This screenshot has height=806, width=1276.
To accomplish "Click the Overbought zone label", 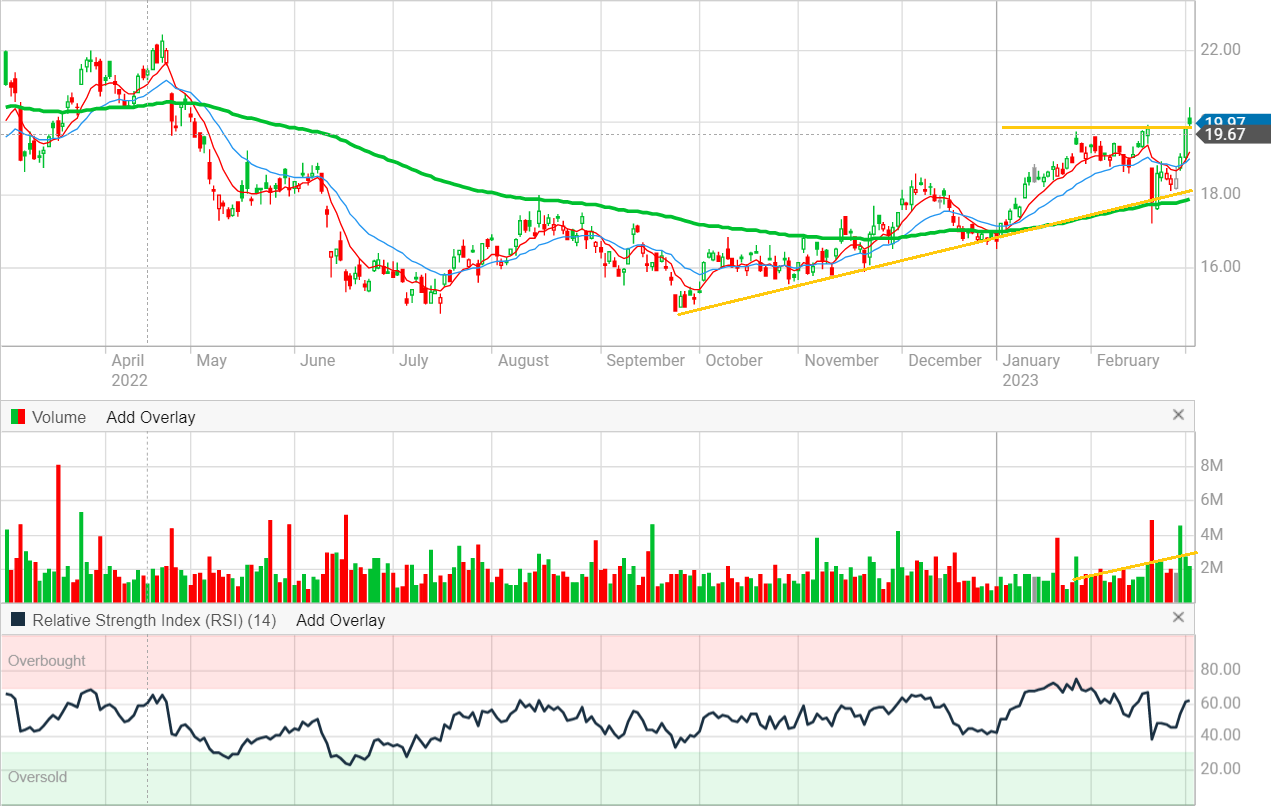I will click(47, 661).
